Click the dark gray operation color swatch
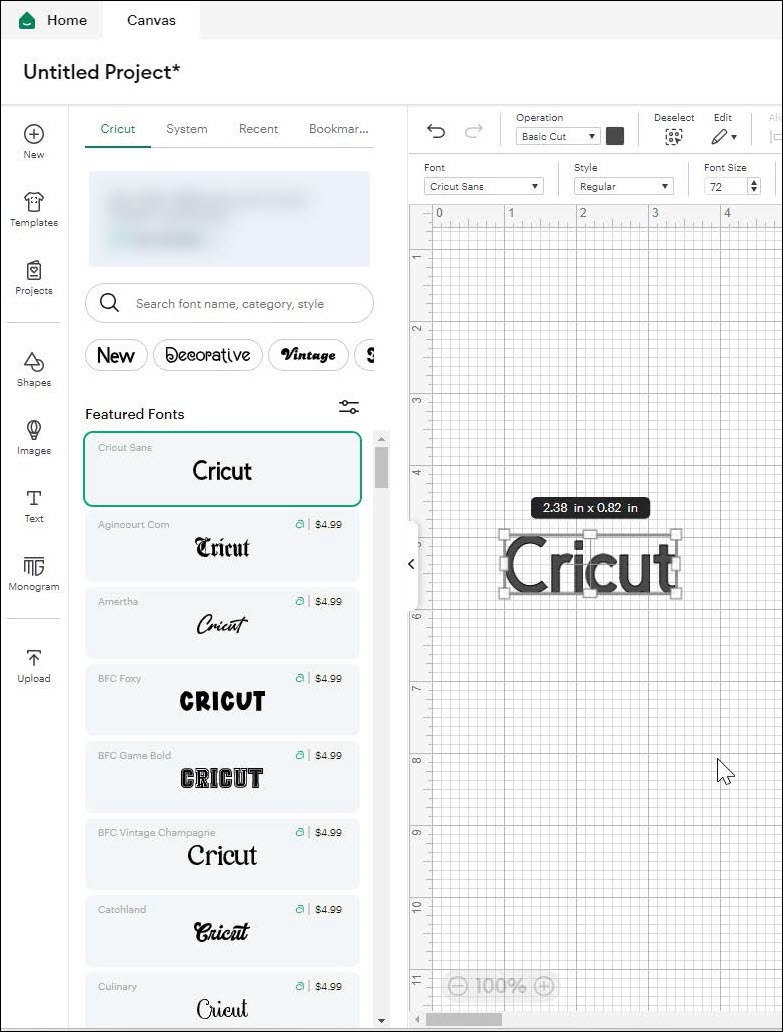 [615, 136]
